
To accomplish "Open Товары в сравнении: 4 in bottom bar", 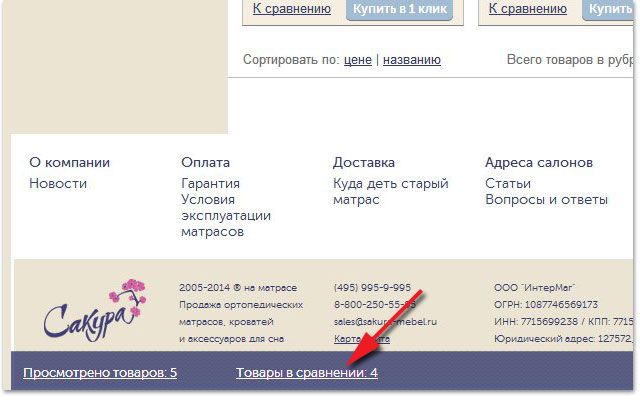I will [x=306, y=373].
